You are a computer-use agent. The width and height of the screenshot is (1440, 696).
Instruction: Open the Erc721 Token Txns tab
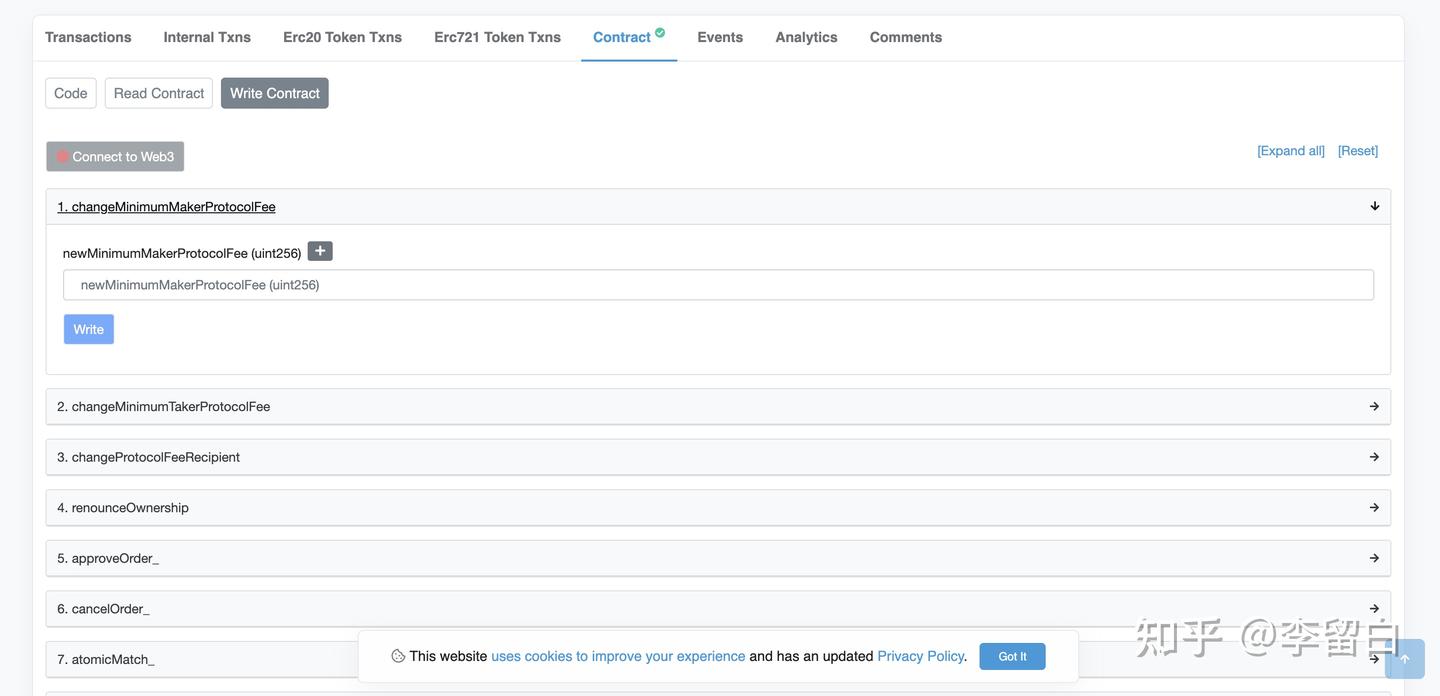click(497, 37)
